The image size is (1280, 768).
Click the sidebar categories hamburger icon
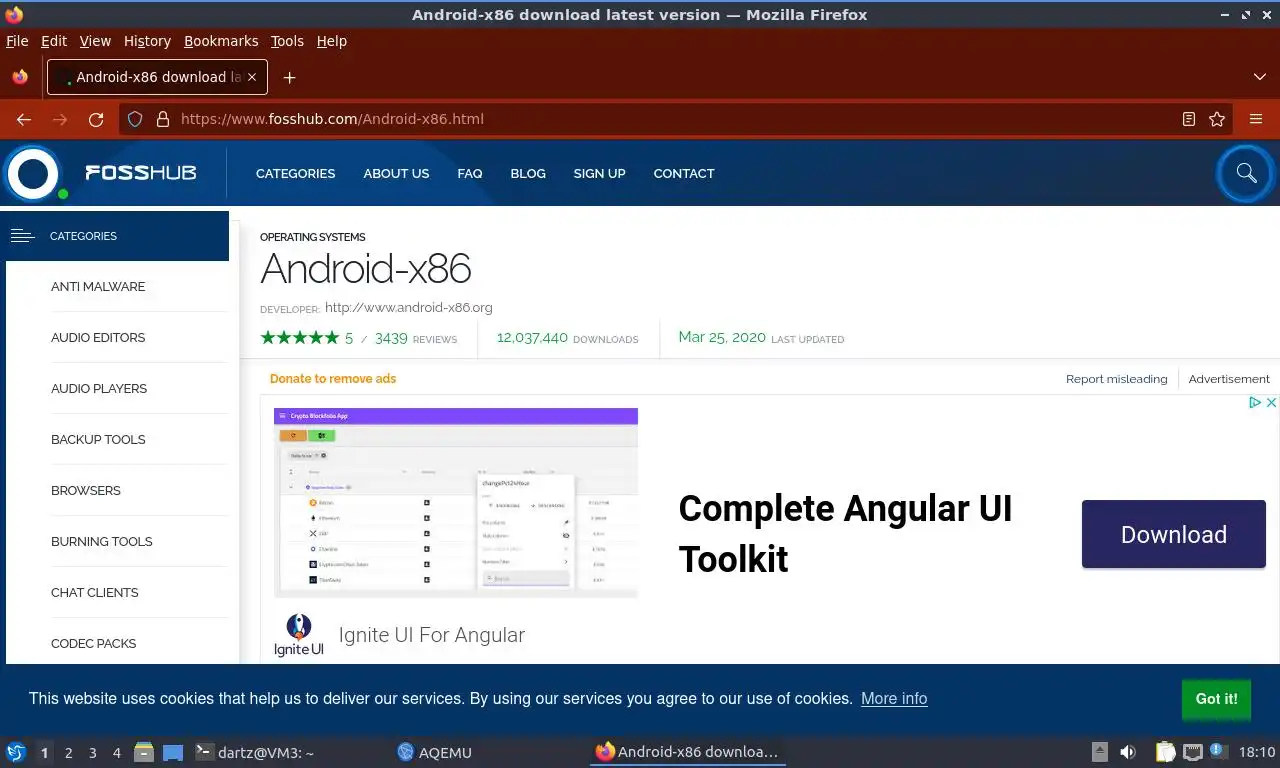point(22,236)
